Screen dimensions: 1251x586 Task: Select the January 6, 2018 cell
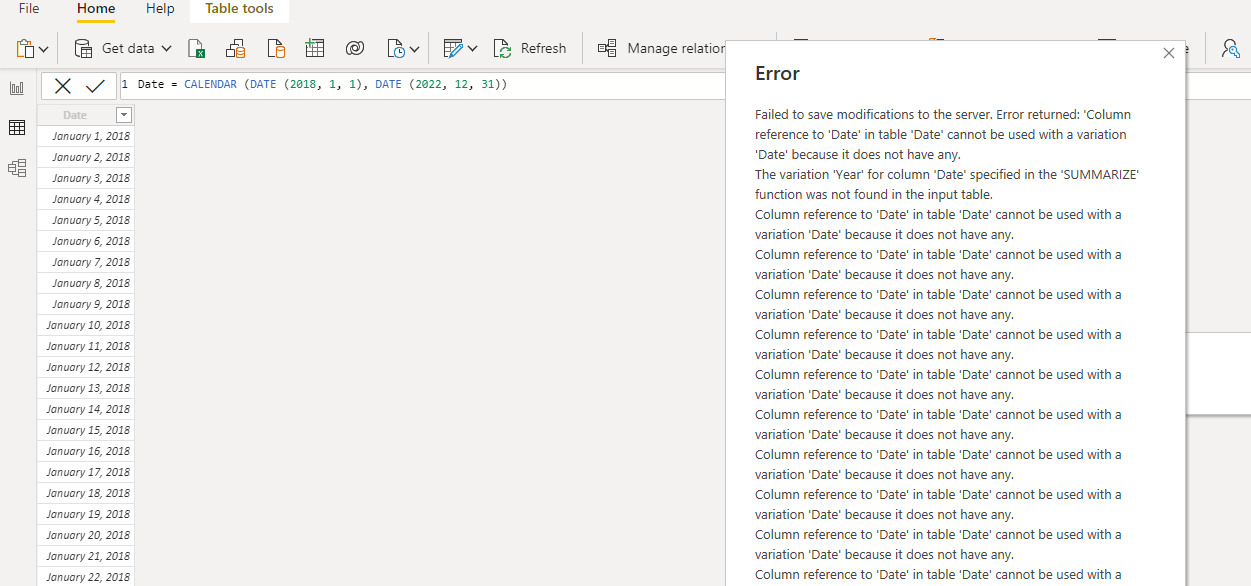pyautogui.click(x=86, y=241)
